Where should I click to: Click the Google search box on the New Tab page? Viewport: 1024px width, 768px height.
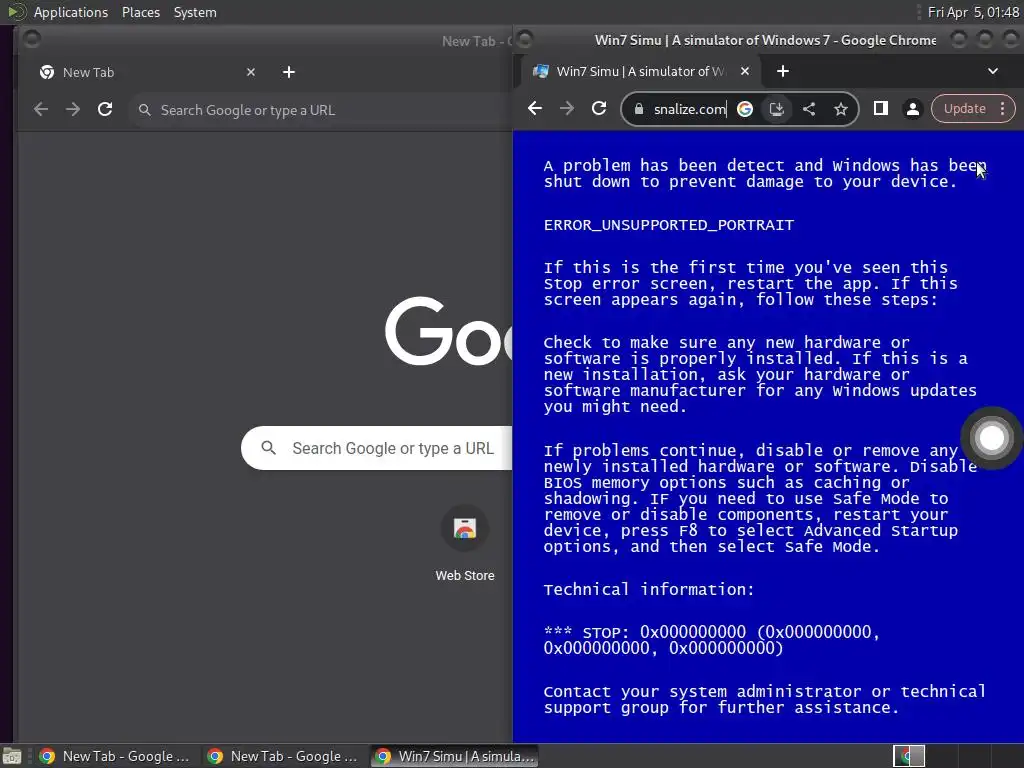377,448
